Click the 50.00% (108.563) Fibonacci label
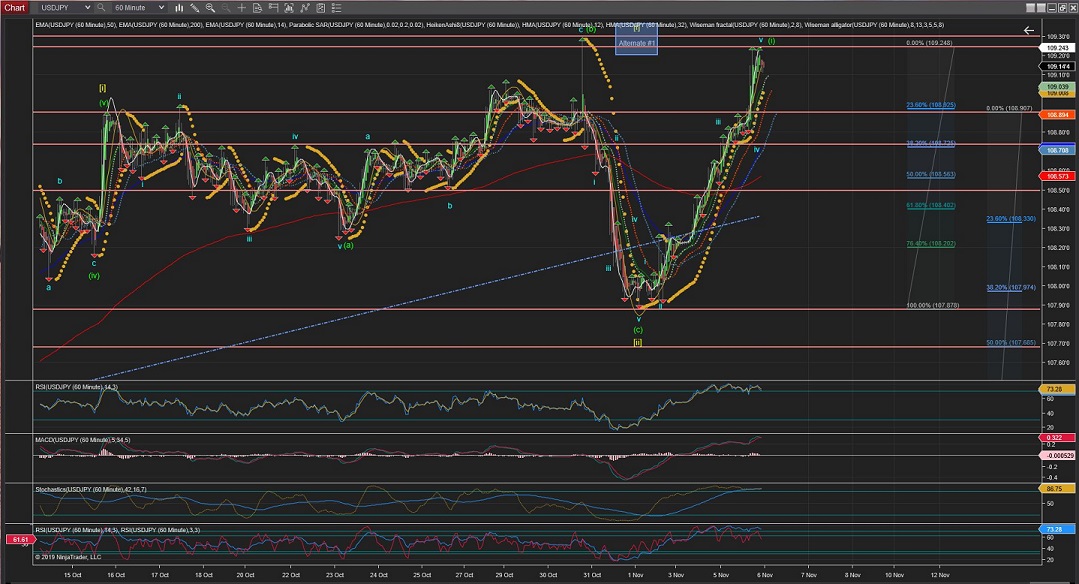This screenshot has width=1079, height=584. coord(930,174)
